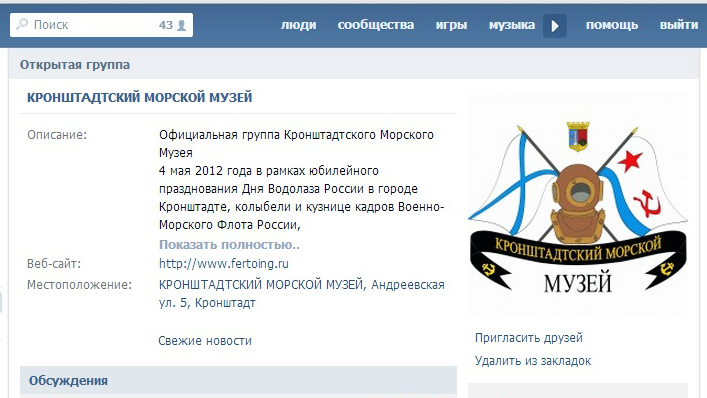707x398 pixels.
Task: Click the Пригласить друзей link
Action: click(x=528, y=338)
